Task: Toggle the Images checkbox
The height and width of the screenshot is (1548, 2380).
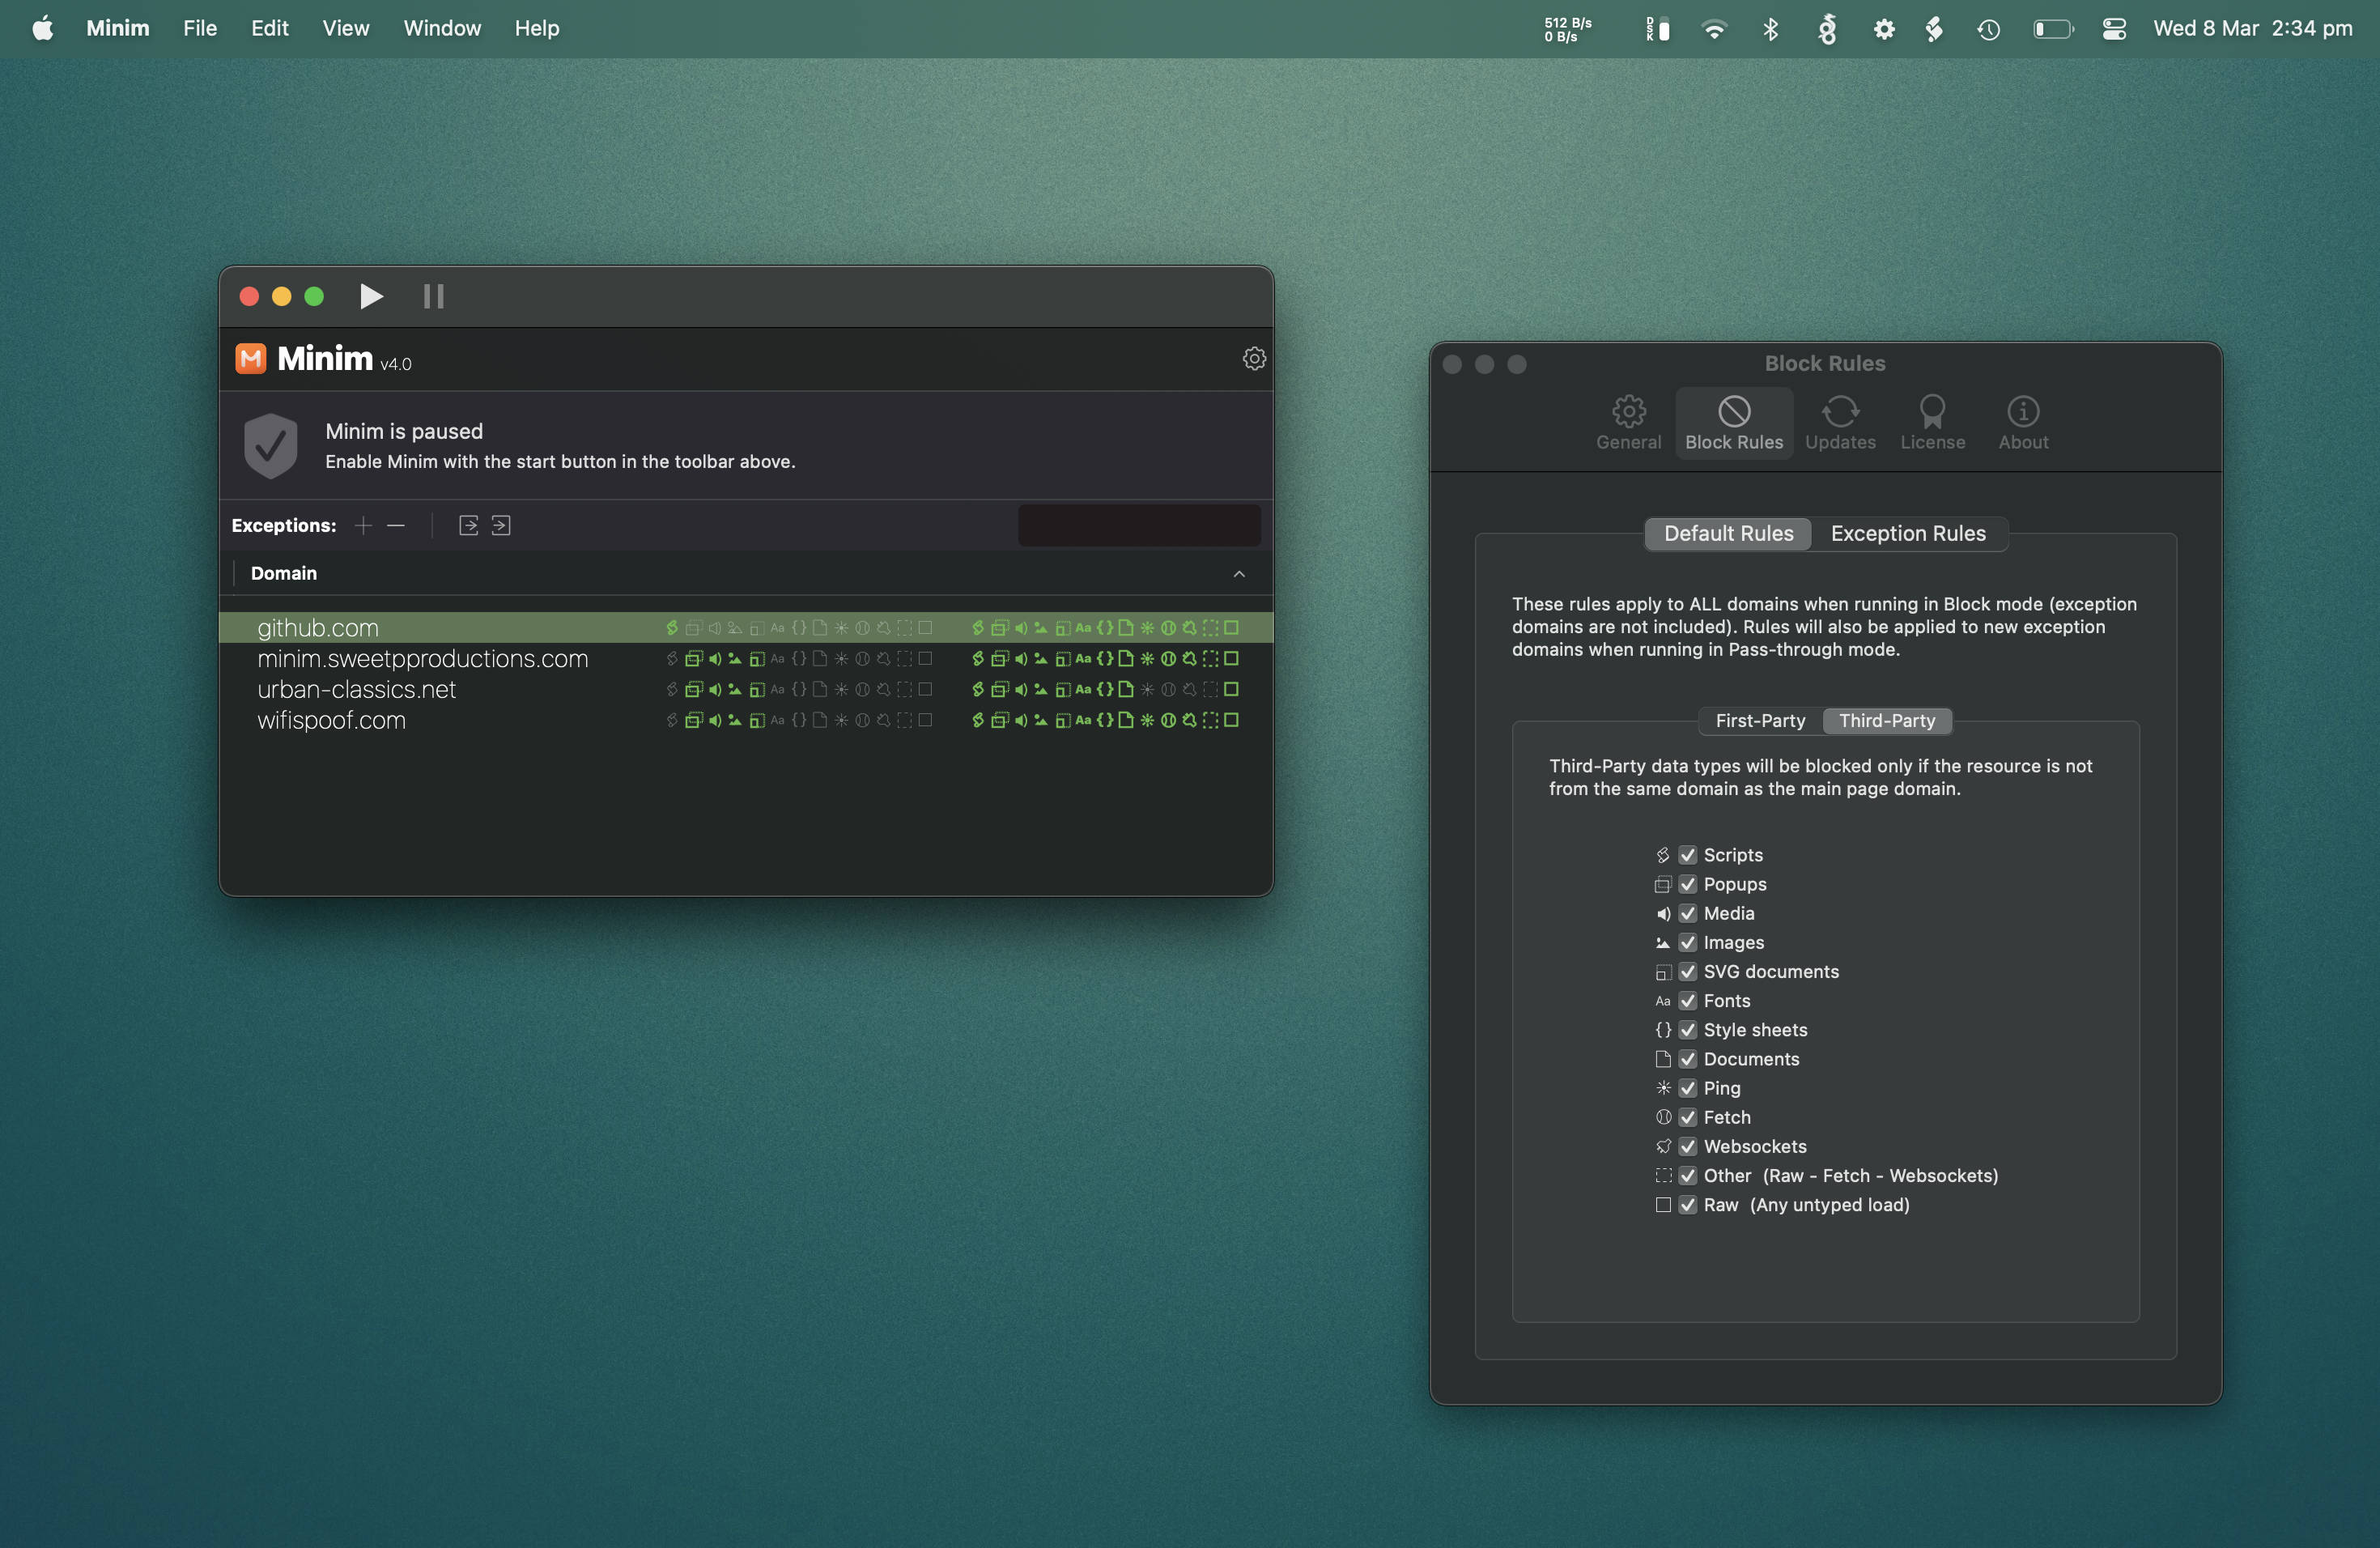Action: point(1688,942)
